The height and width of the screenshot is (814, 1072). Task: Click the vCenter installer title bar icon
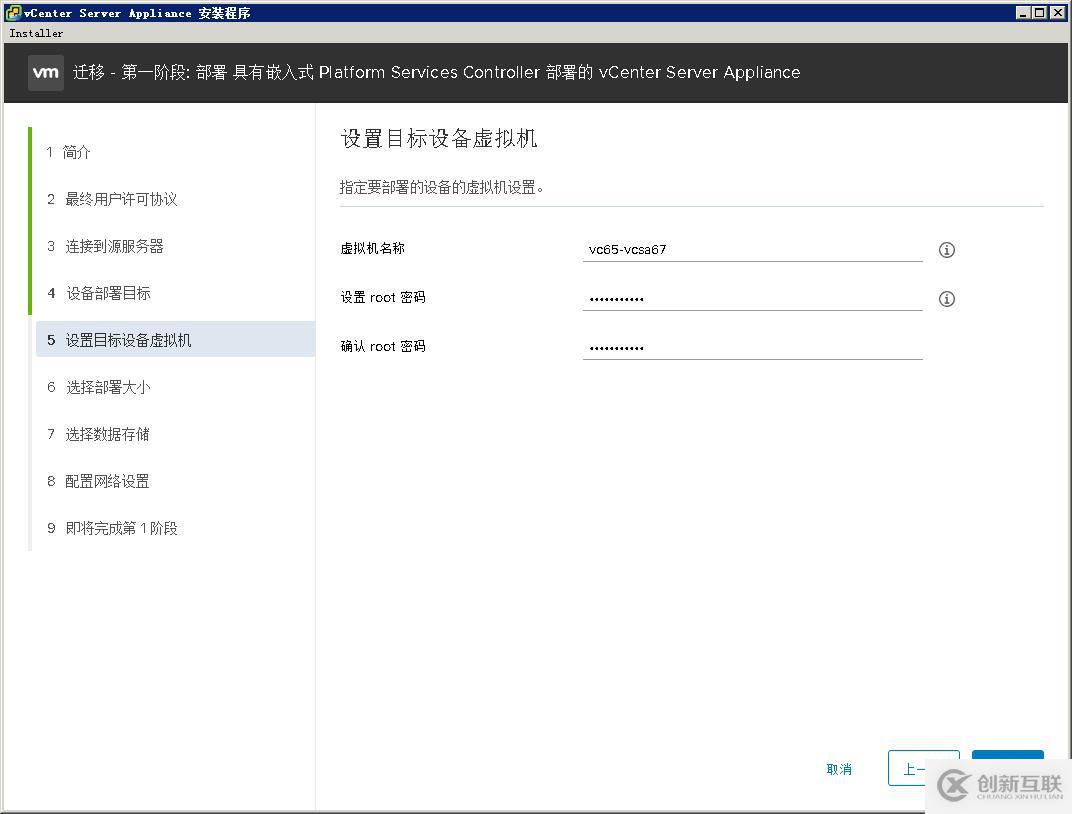click(x=12, y=12)
